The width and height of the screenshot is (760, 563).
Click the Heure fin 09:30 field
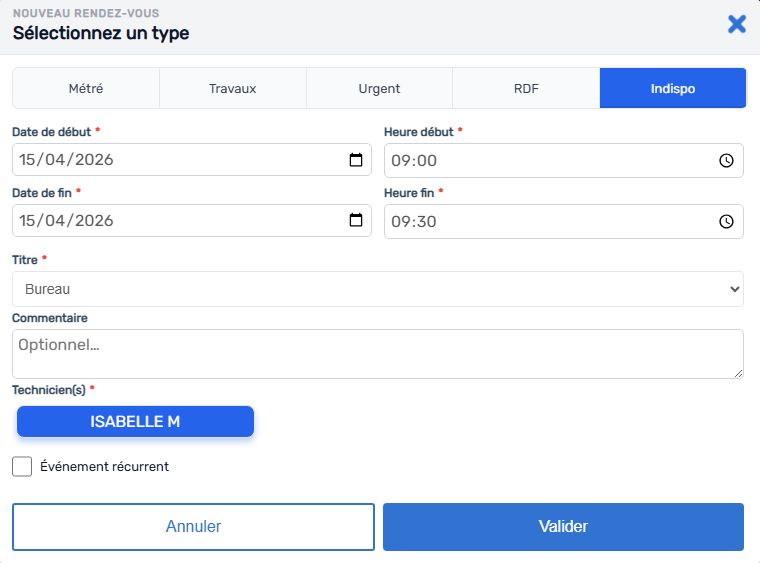pyautogui.click(x=564, y=221)
